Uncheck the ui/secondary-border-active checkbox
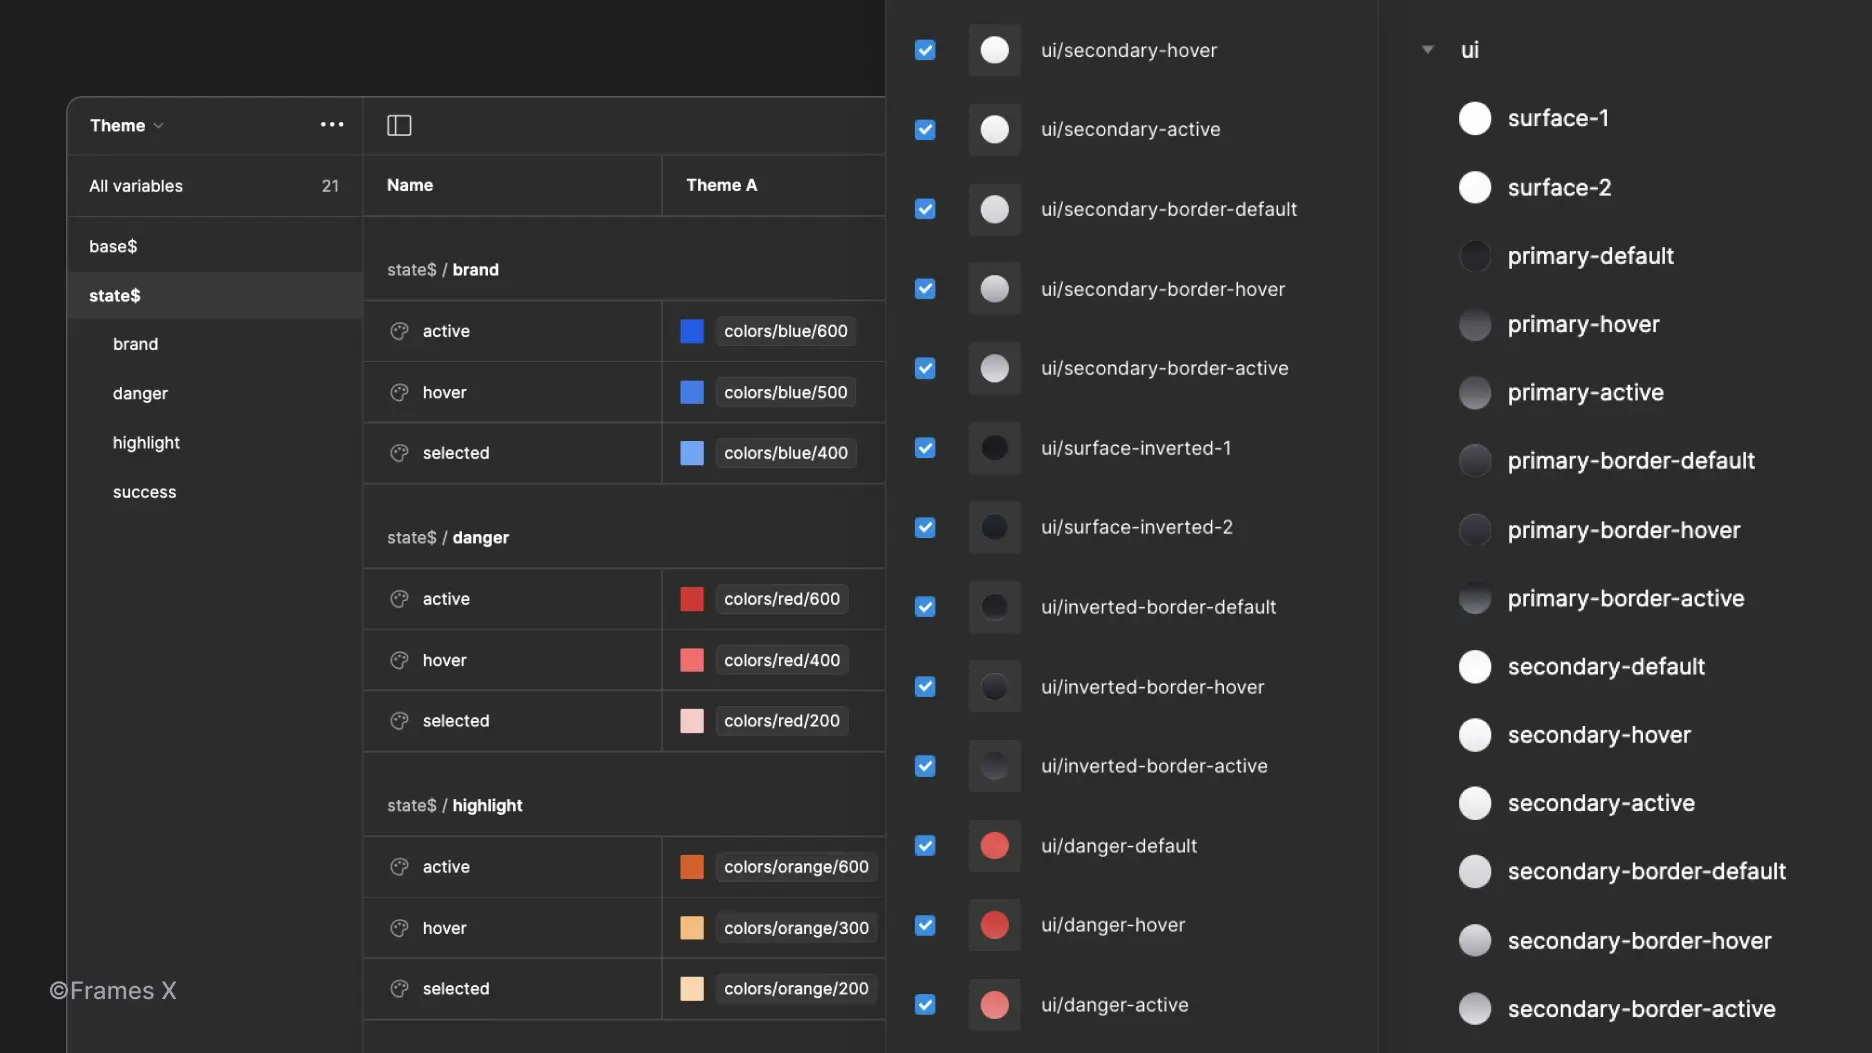 pos(925,368)
